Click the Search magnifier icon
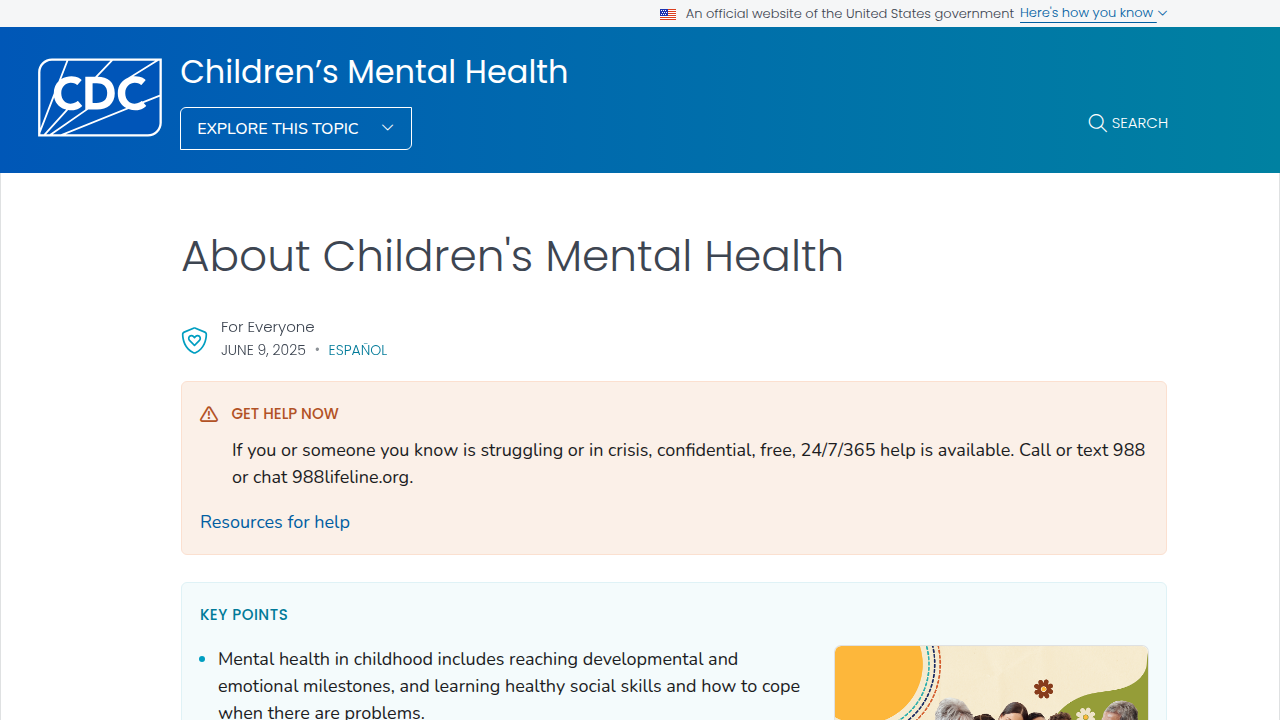The width and height of the screenshot is (1280, 720). point(1097,123)
